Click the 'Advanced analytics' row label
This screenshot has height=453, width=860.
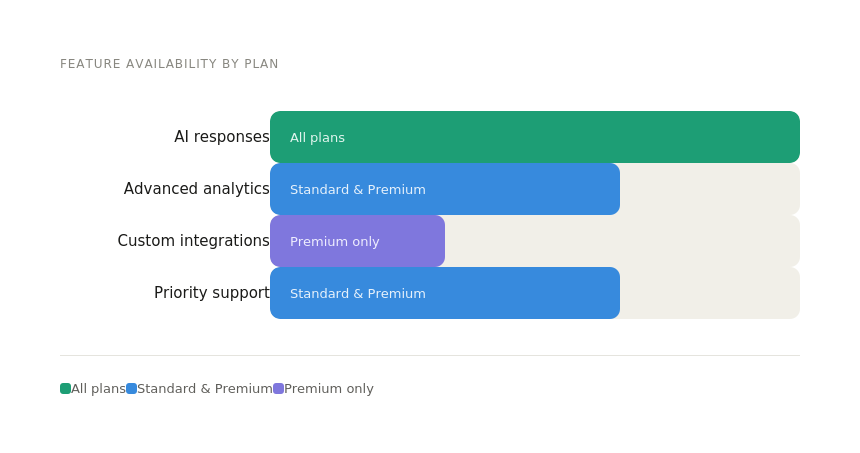[x=196, y=189]
